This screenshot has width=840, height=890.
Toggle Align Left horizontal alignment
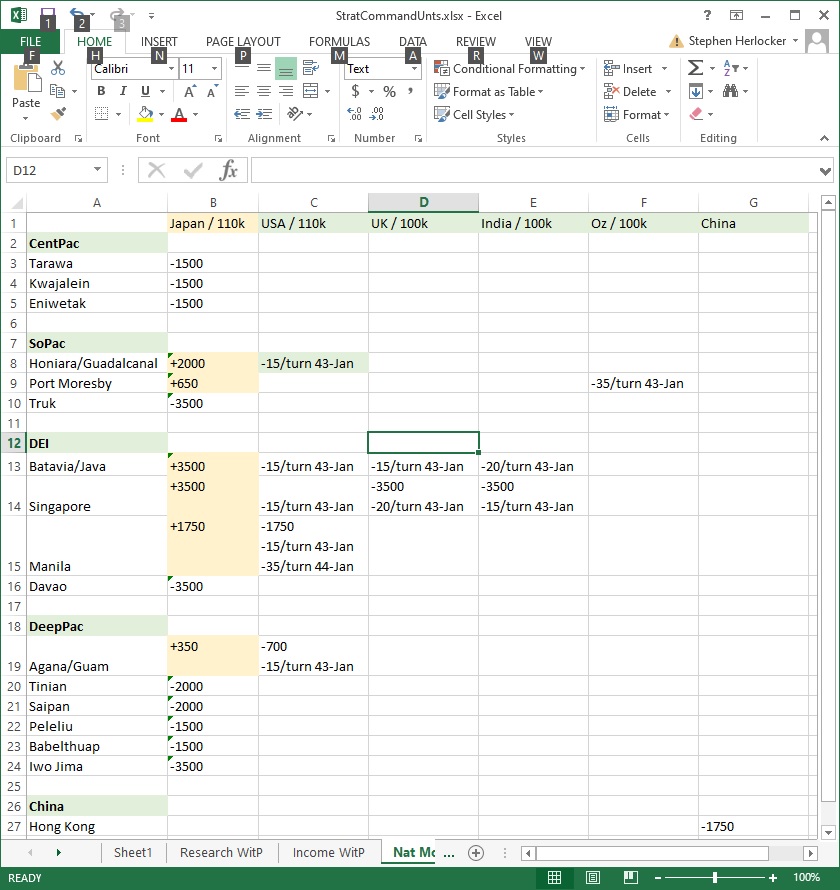pyautogui.click(x=242, y=91)
